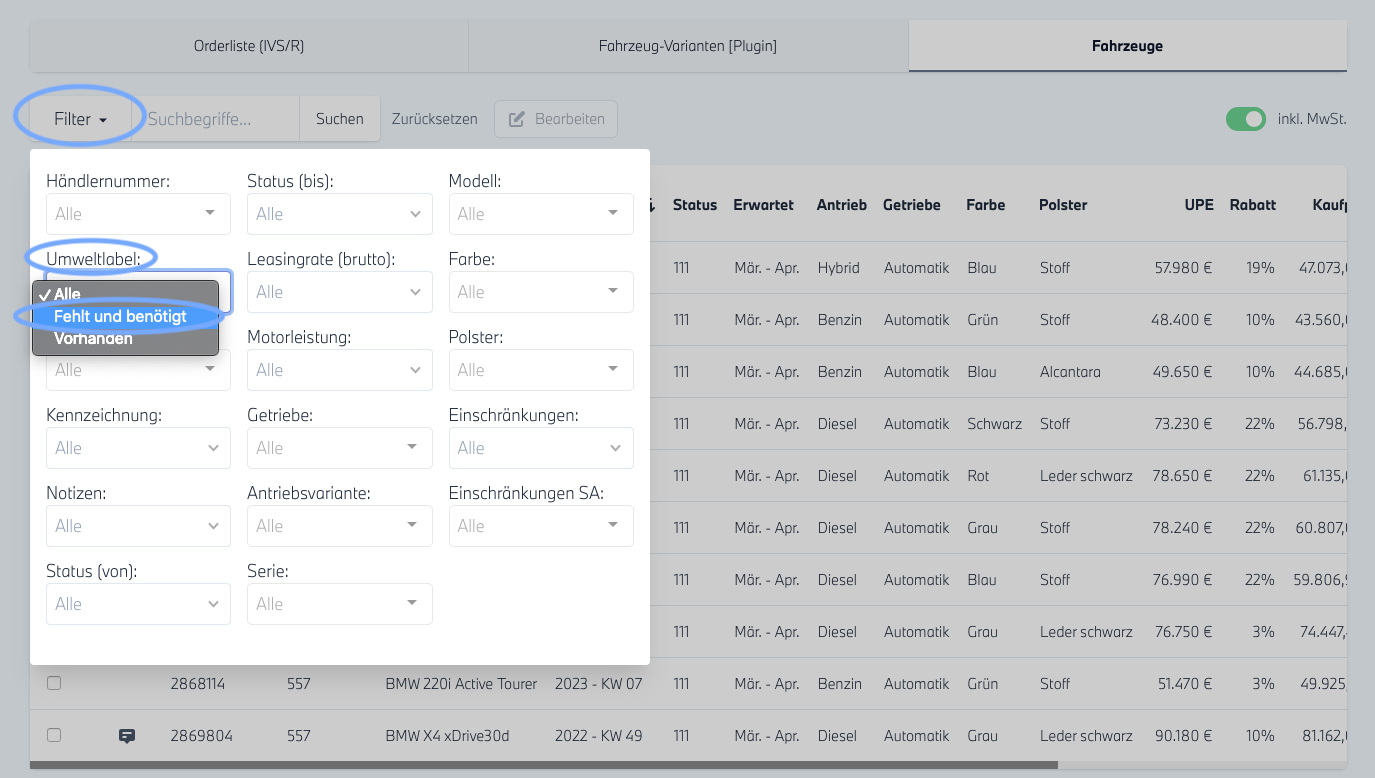Open the Getriebe filter dropdown

339,448
